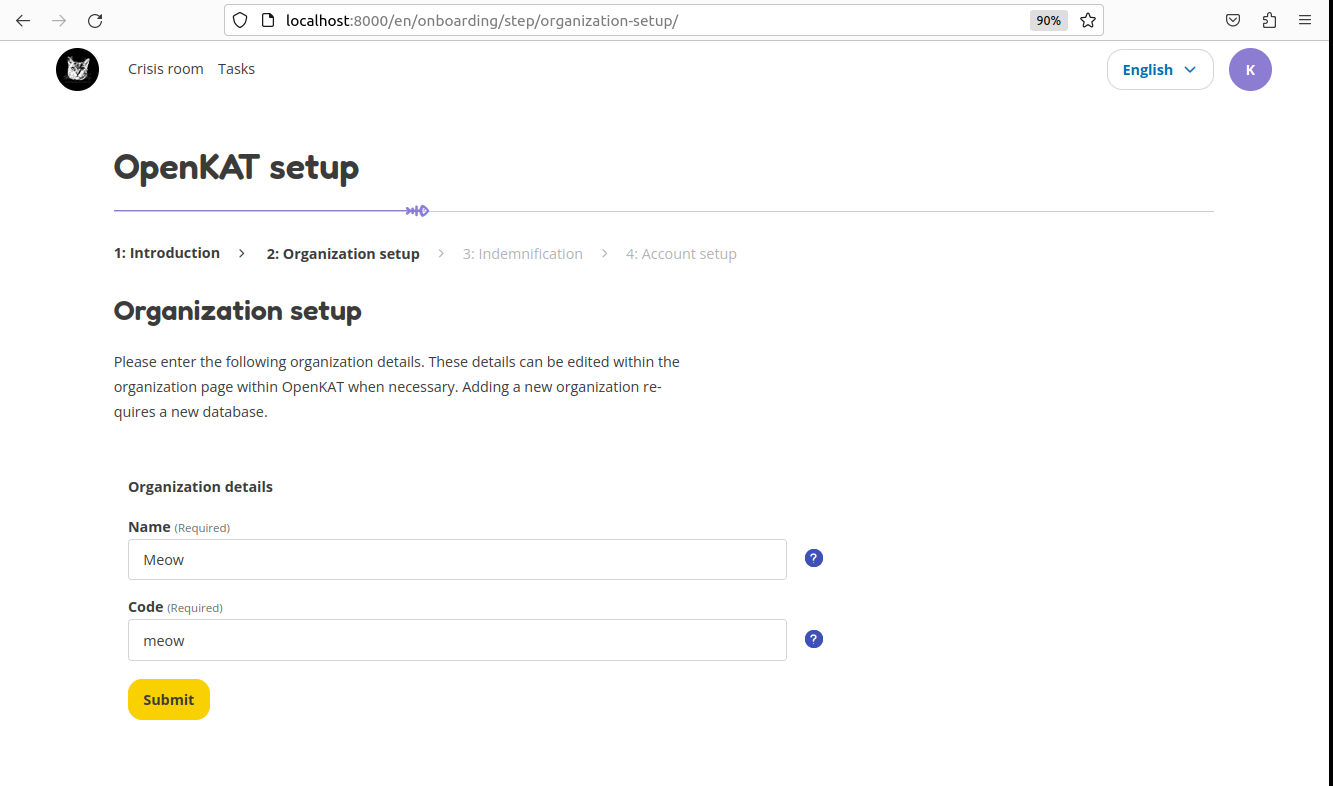The height and width of the screenshot is (786, 1333).
Task: Click the 90% zoom level indicator
Action: coord(1048,20)
